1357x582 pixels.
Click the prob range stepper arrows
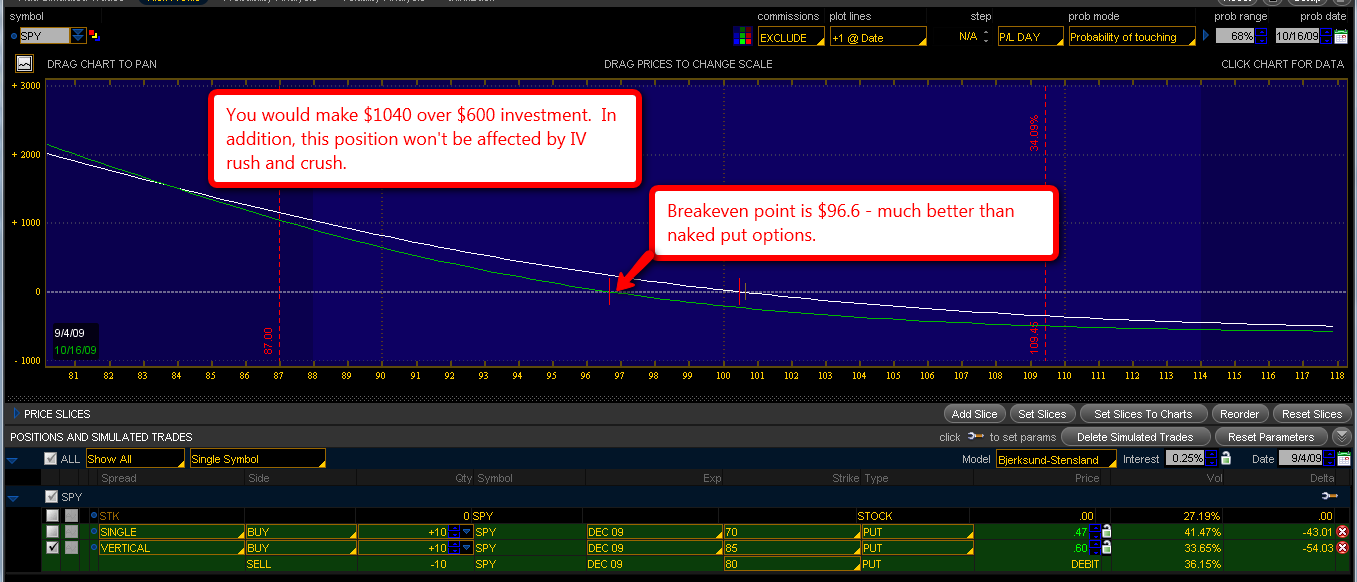pos(1262,37)
